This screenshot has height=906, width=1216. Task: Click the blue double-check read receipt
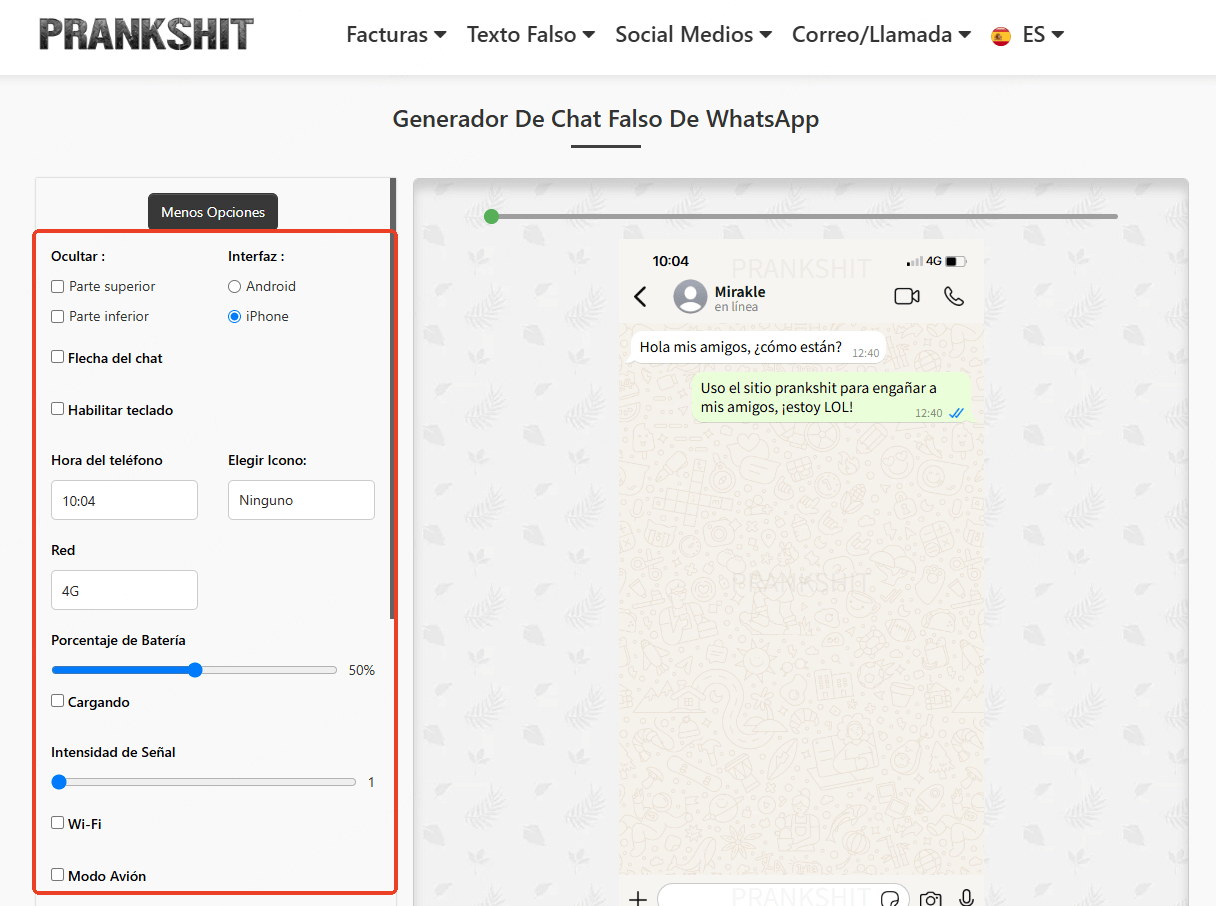click(x=956, y=413)
